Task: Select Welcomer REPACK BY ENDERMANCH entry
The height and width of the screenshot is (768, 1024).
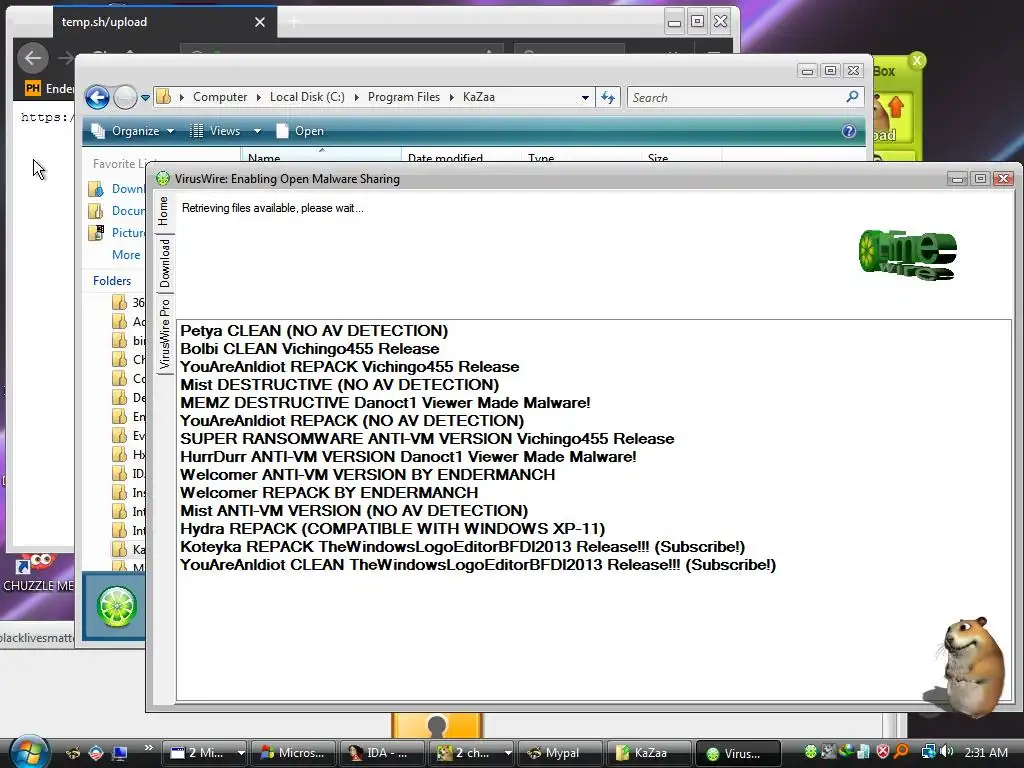Action: coord(329,492)
